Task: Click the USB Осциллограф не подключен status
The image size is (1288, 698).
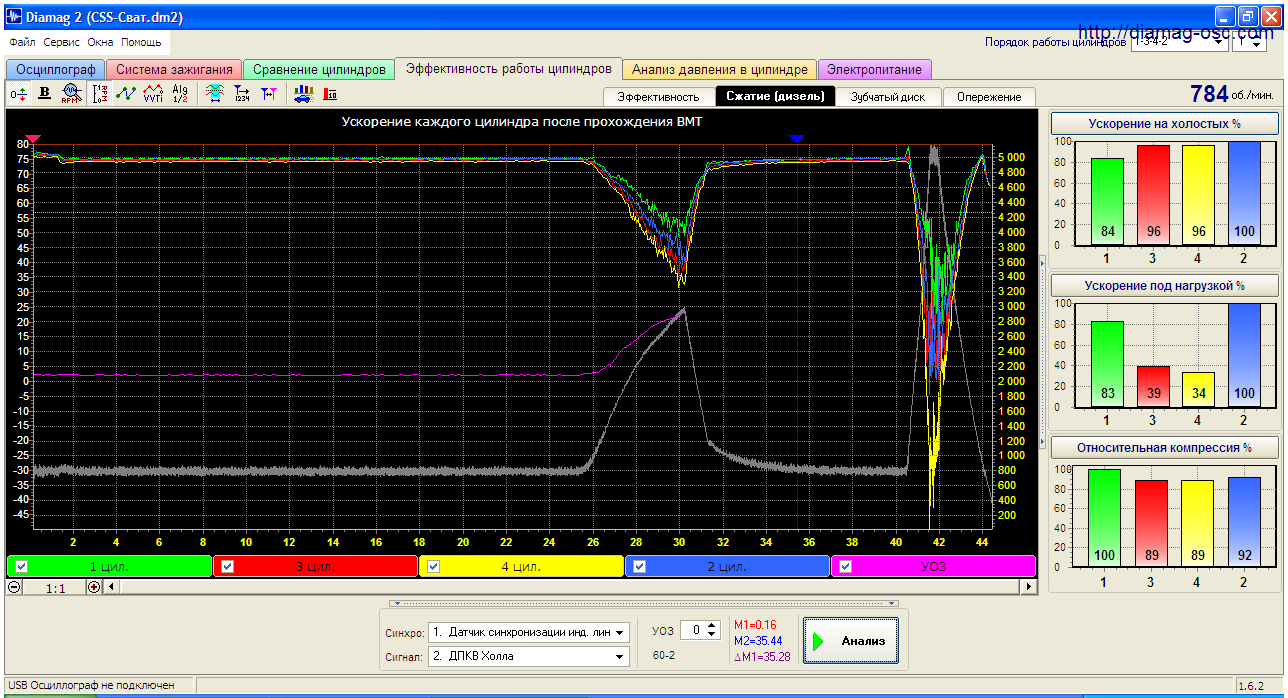Action: point(90,685)
